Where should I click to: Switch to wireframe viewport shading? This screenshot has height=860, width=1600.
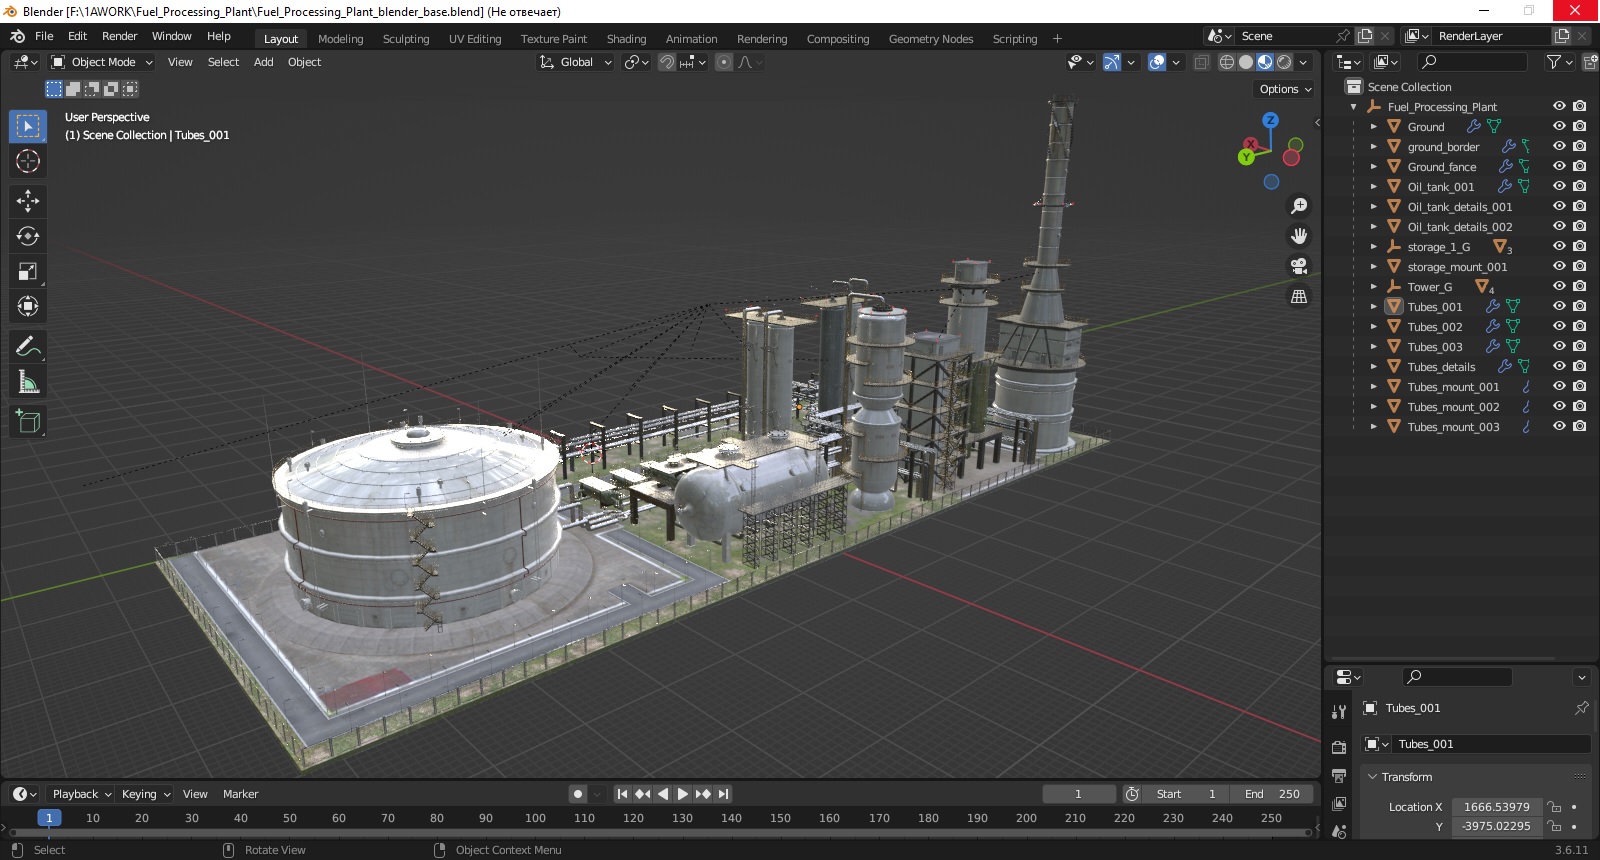(1226, 62)
